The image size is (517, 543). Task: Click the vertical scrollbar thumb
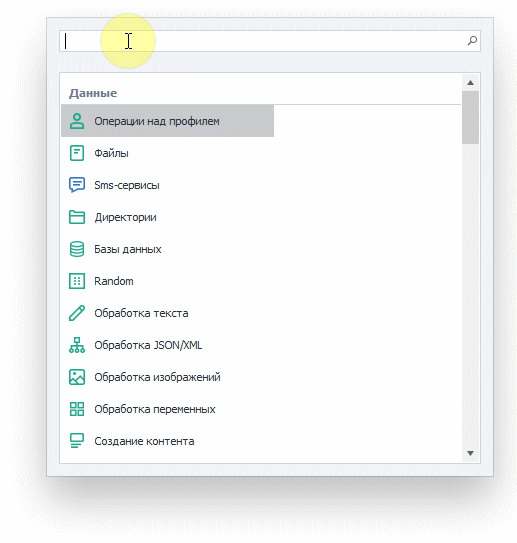(470, 117)
